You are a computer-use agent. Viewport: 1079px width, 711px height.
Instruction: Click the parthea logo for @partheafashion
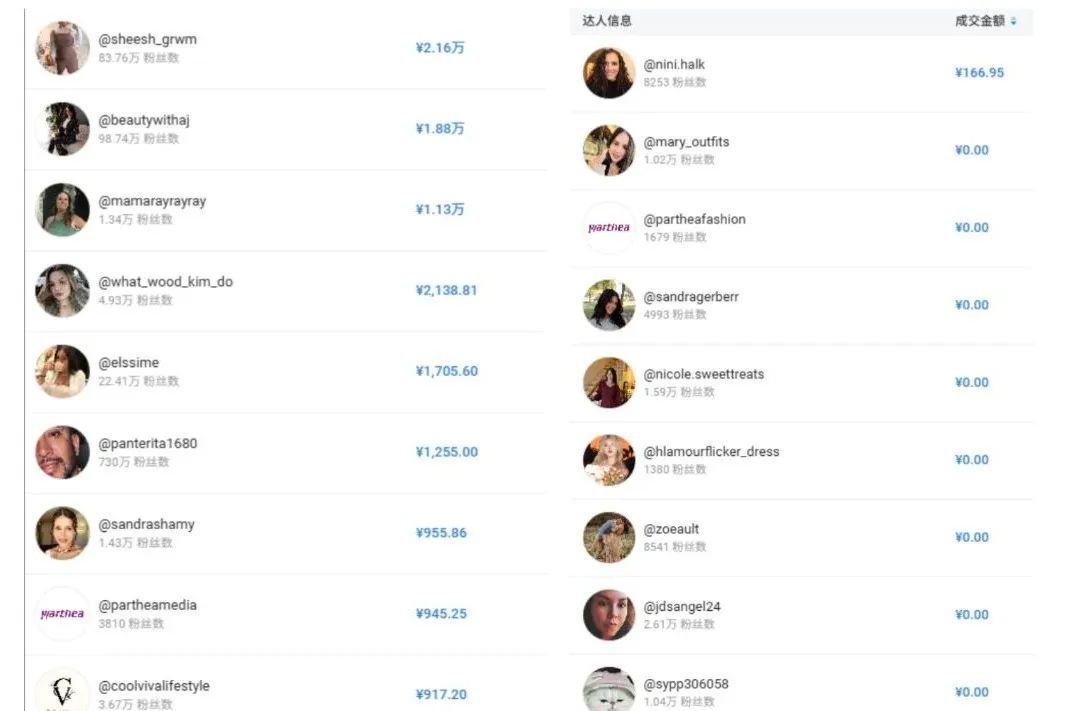click(609, 227)
